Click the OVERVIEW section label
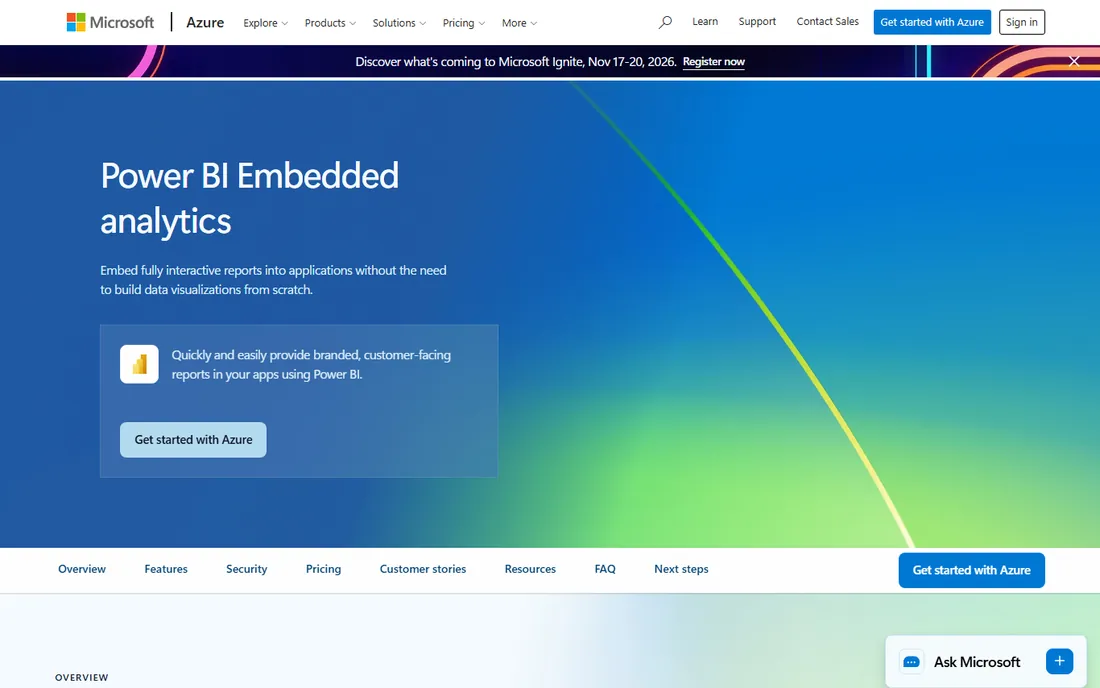The height and width of the screenshot is (688, 1100). click(81, 677)
